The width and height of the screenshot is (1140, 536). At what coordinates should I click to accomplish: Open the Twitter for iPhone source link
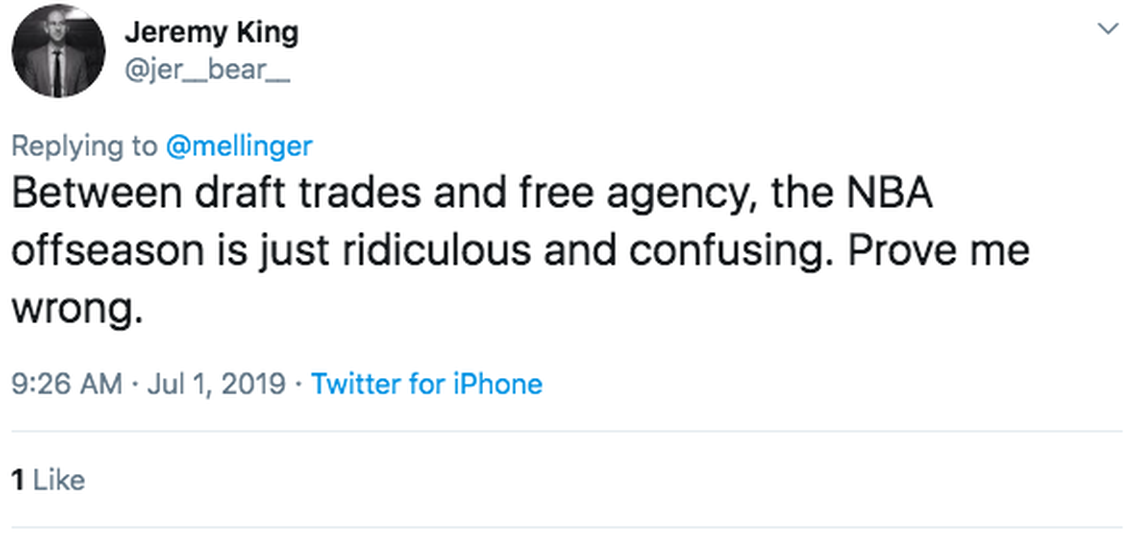(x=427, y=384)
